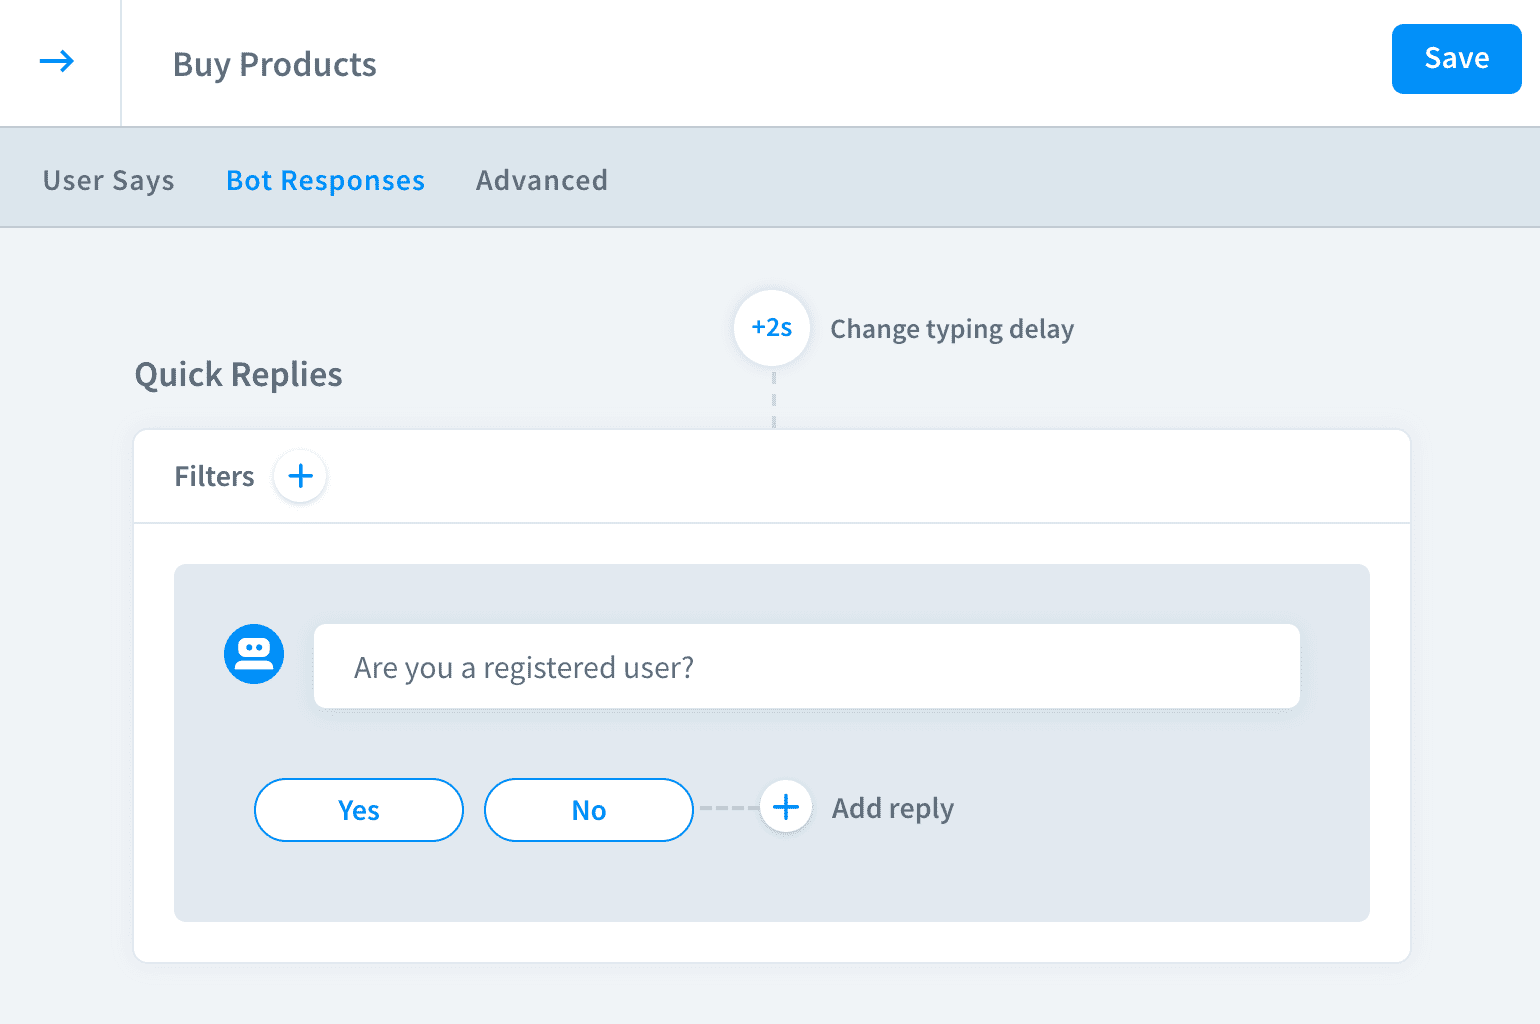
Task: Add a filter with the plus icon
Action: 300,476
